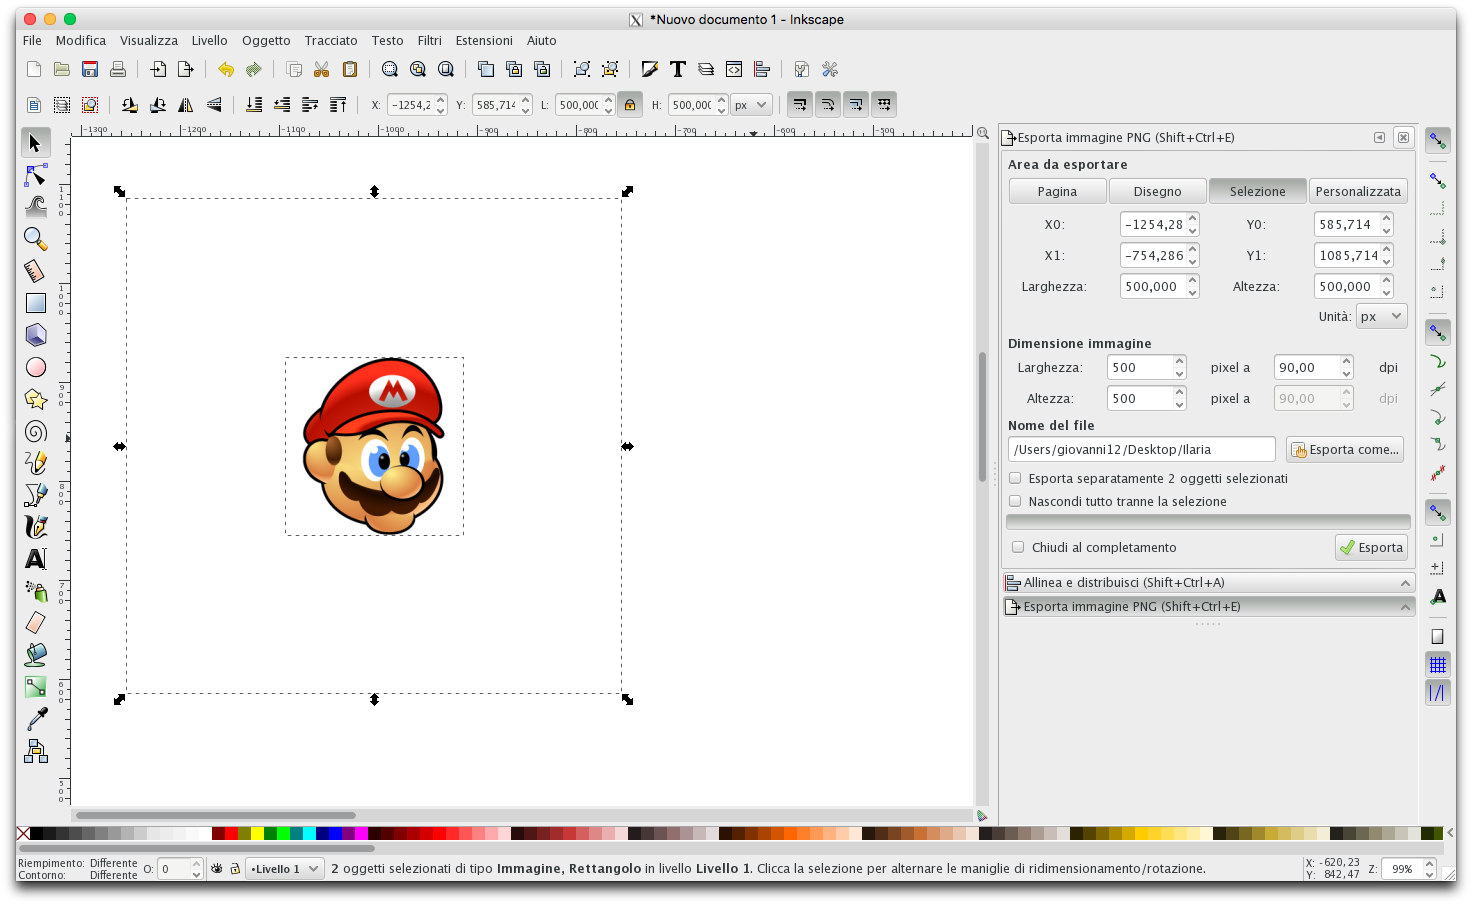
Task: Click the X0 value stepper
Action: click(x=1193, y=224)
